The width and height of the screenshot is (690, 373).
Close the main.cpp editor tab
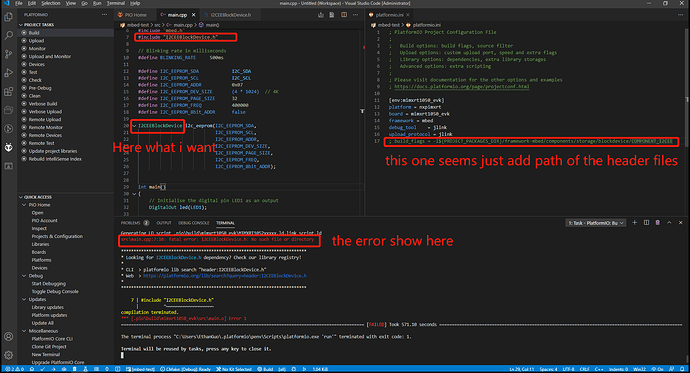coord(193,15)
